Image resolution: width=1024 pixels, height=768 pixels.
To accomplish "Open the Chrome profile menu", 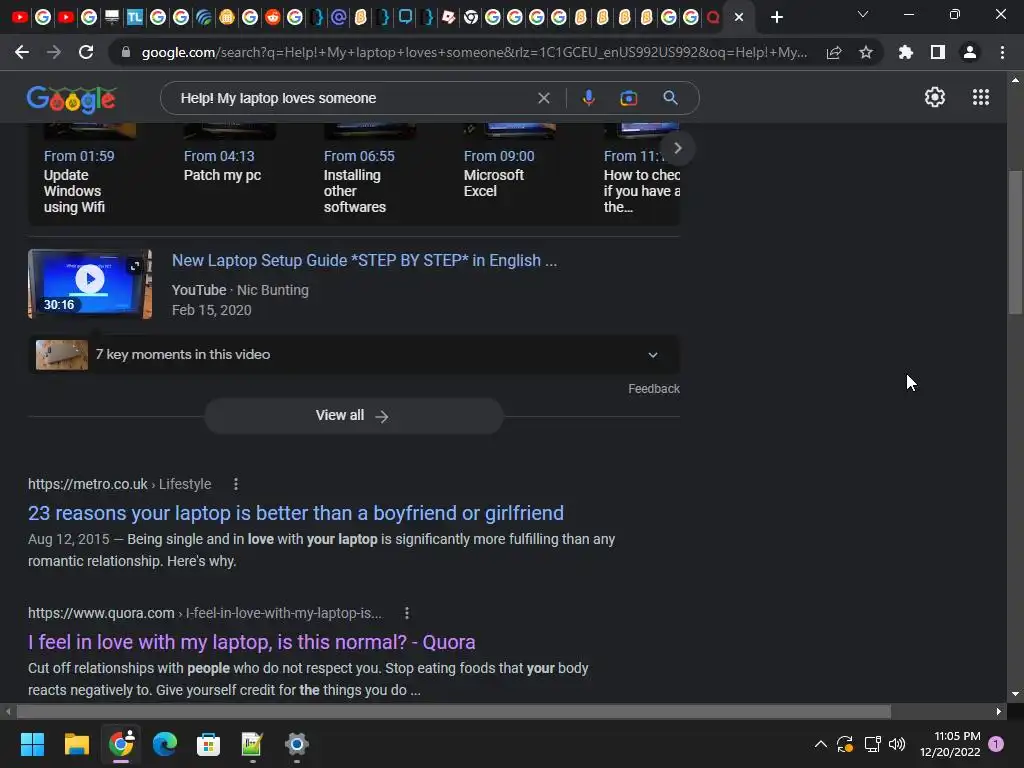I will click(x=970, y=52).
